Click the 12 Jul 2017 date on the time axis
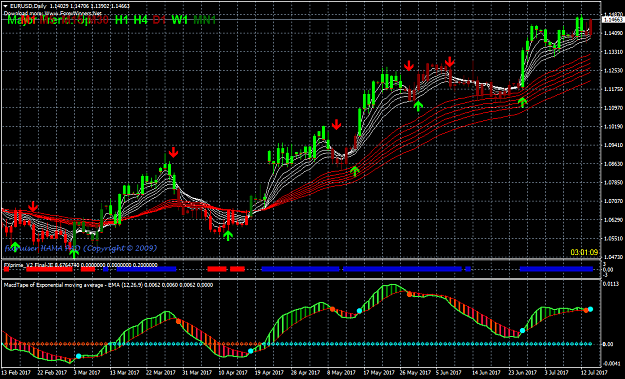The height and width of the screenshot is (379, 625). coord(594,373)
